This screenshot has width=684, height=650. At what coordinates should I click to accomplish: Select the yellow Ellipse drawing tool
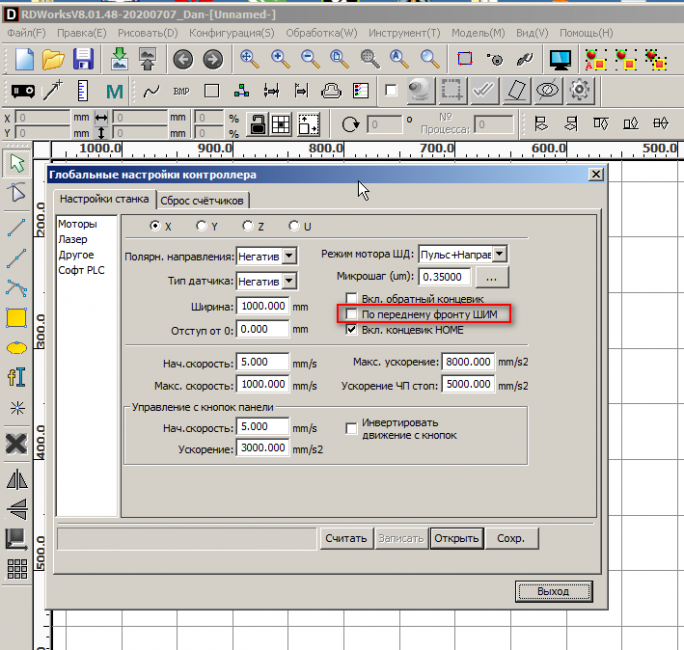tap(16, 348)
